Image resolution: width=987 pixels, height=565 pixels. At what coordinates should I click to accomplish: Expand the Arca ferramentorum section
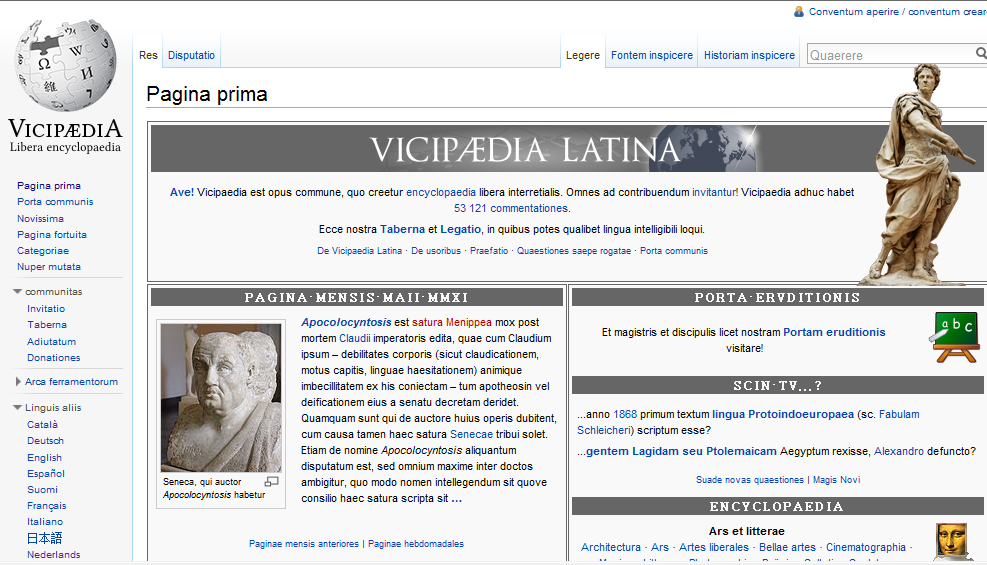(x=18, y=382)
